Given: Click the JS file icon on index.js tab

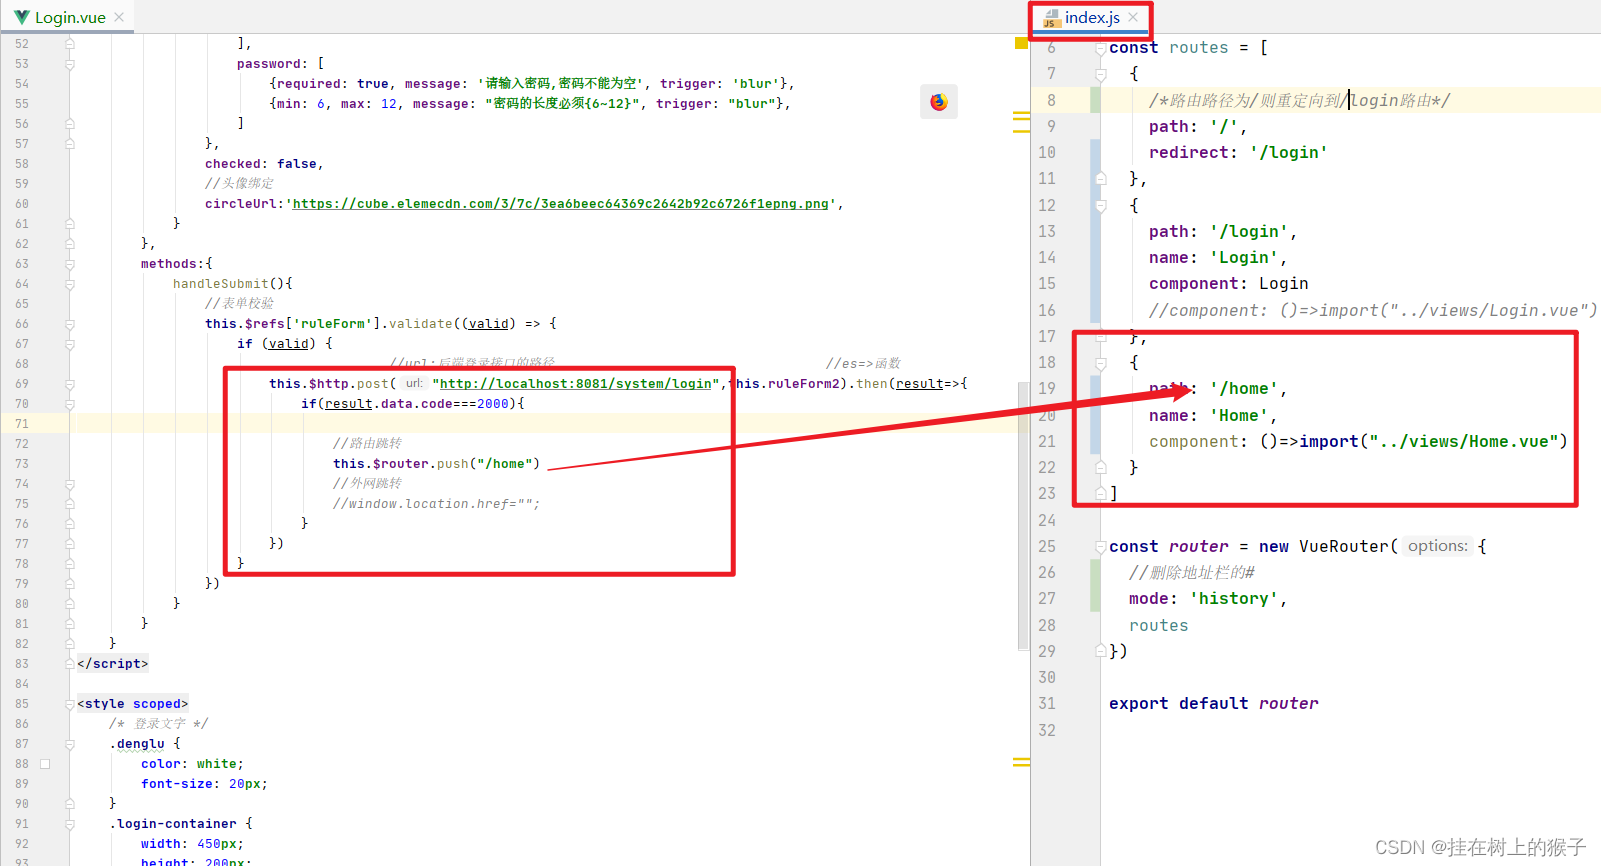Looking at the screenshot, I should click(1051, 18).
